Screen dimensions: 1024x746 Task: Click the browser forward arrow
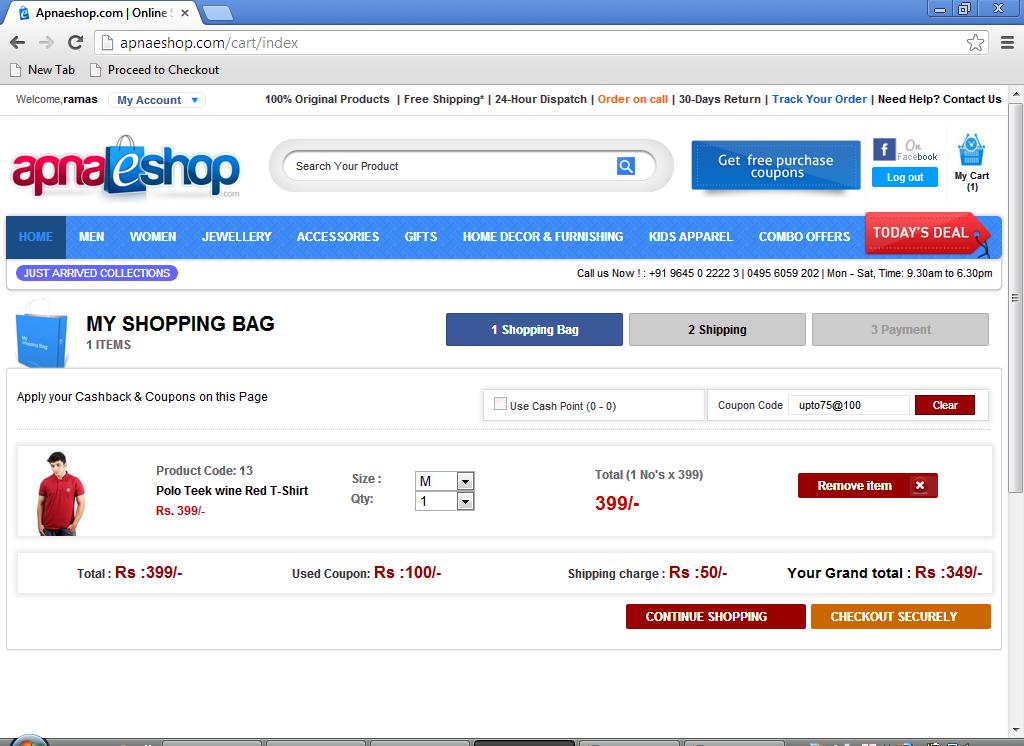46,42
